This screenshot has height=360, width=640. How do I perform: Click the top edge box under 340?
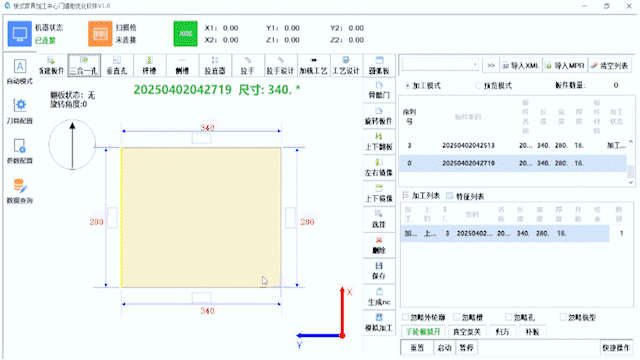[201, 138]
